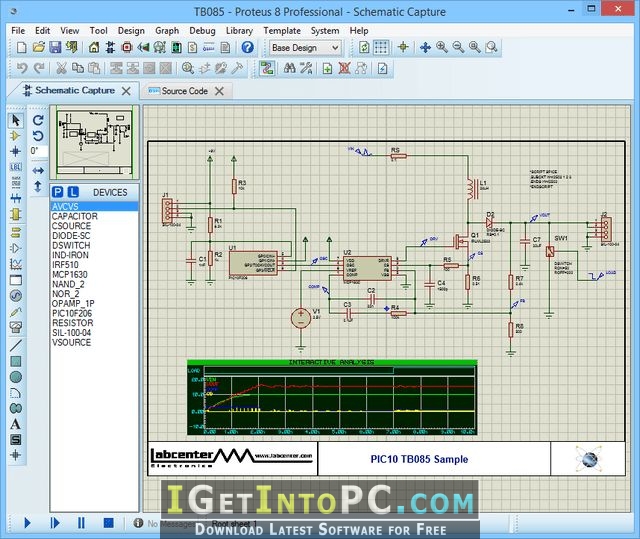Viewport: 640px width, 539px height.
Task: Go to Home page icon
Action: pyautogui.click(x=94, y=48)
